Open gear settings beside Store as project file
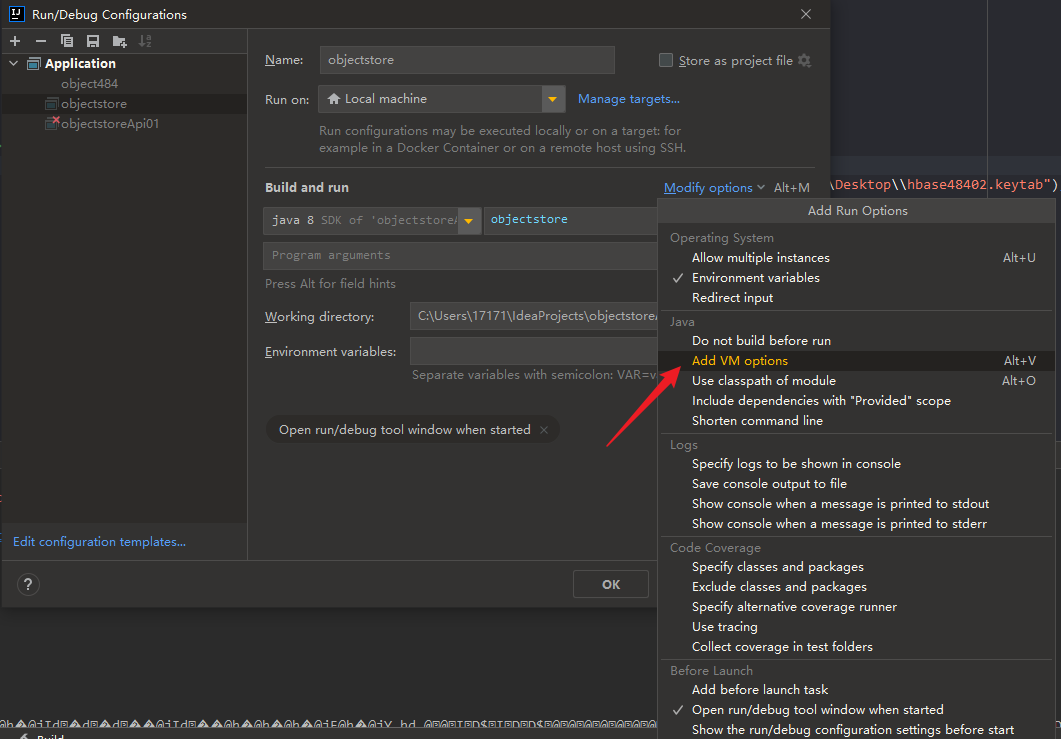 coord(805,61)
